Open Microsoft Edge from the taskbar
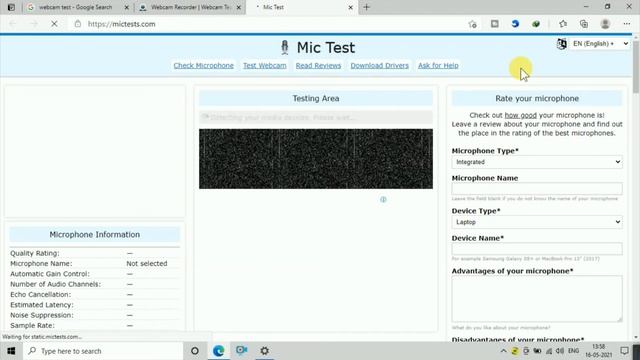Image resolution: width=640 pixels, height=360 pixels. 218,351
